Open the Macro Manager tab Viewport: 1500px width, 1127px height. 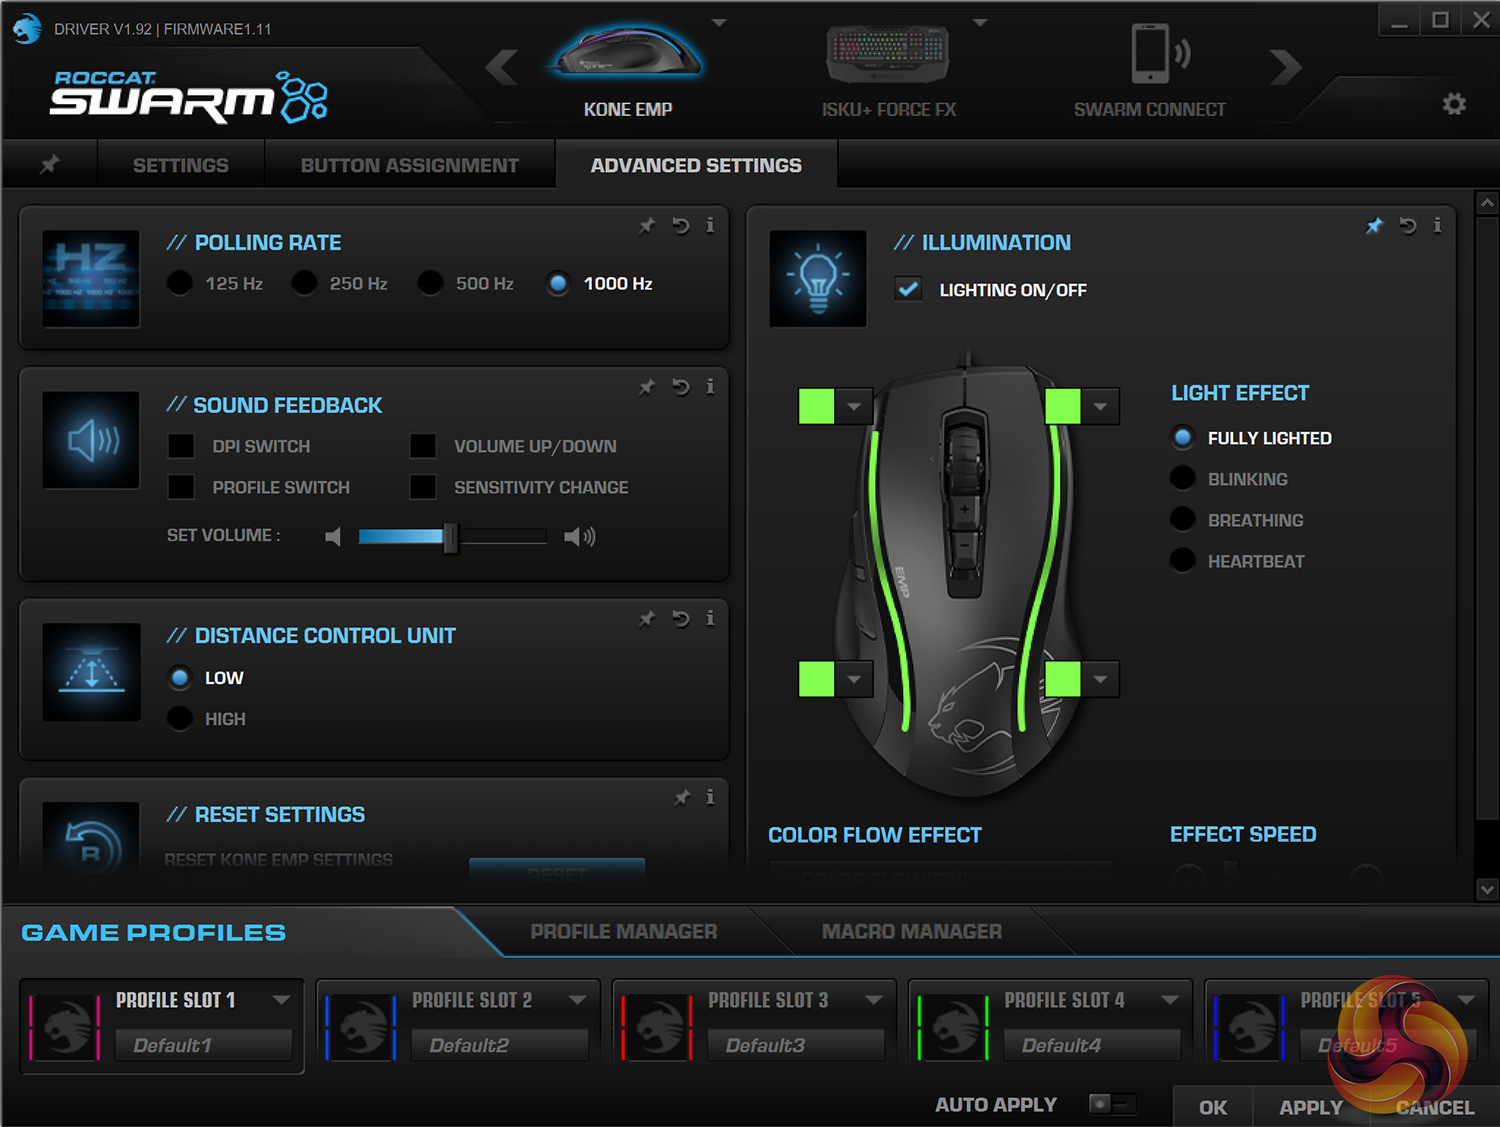click(x=912, y=932)
